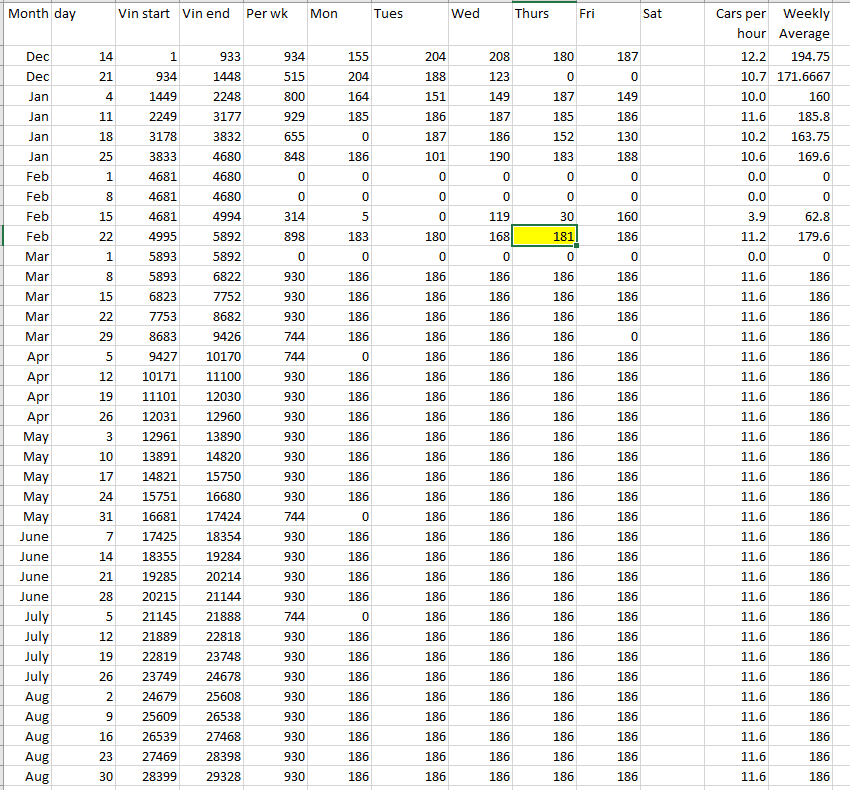
Task: Click the Vin start cell 24679
Action: click(147, 697)
